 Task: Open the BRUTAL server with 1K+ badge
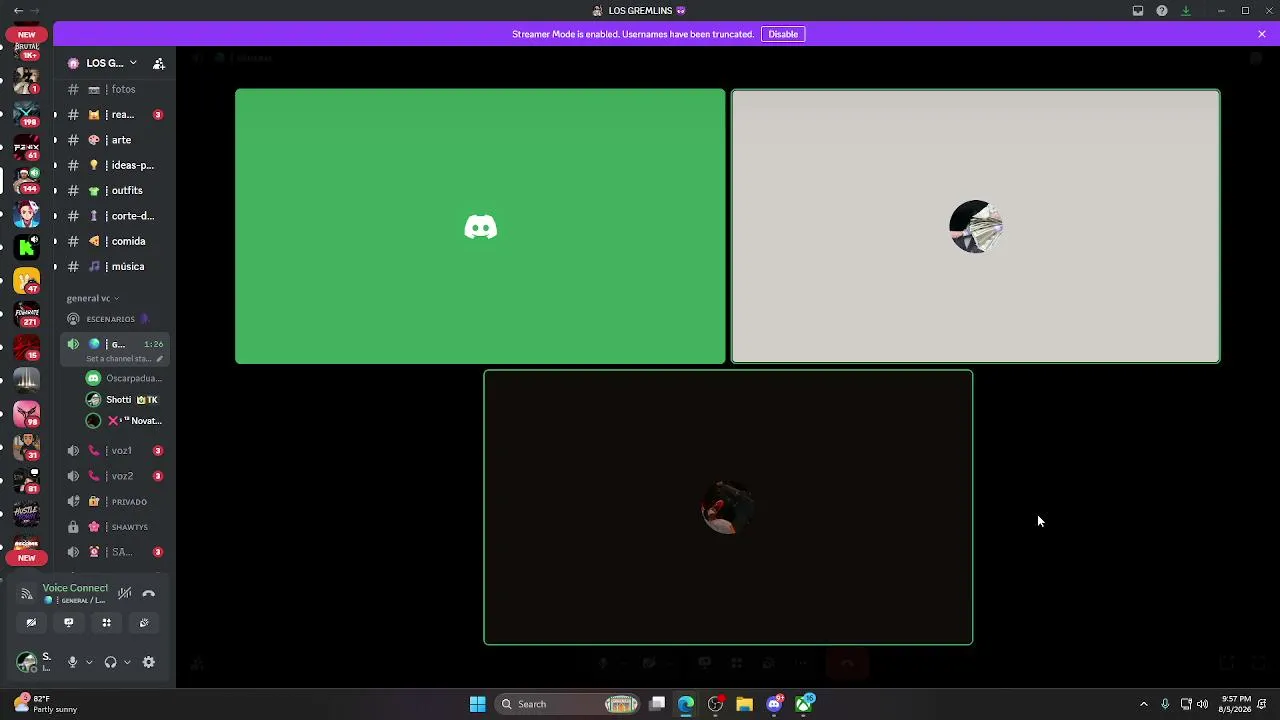(x=27, y=49)
